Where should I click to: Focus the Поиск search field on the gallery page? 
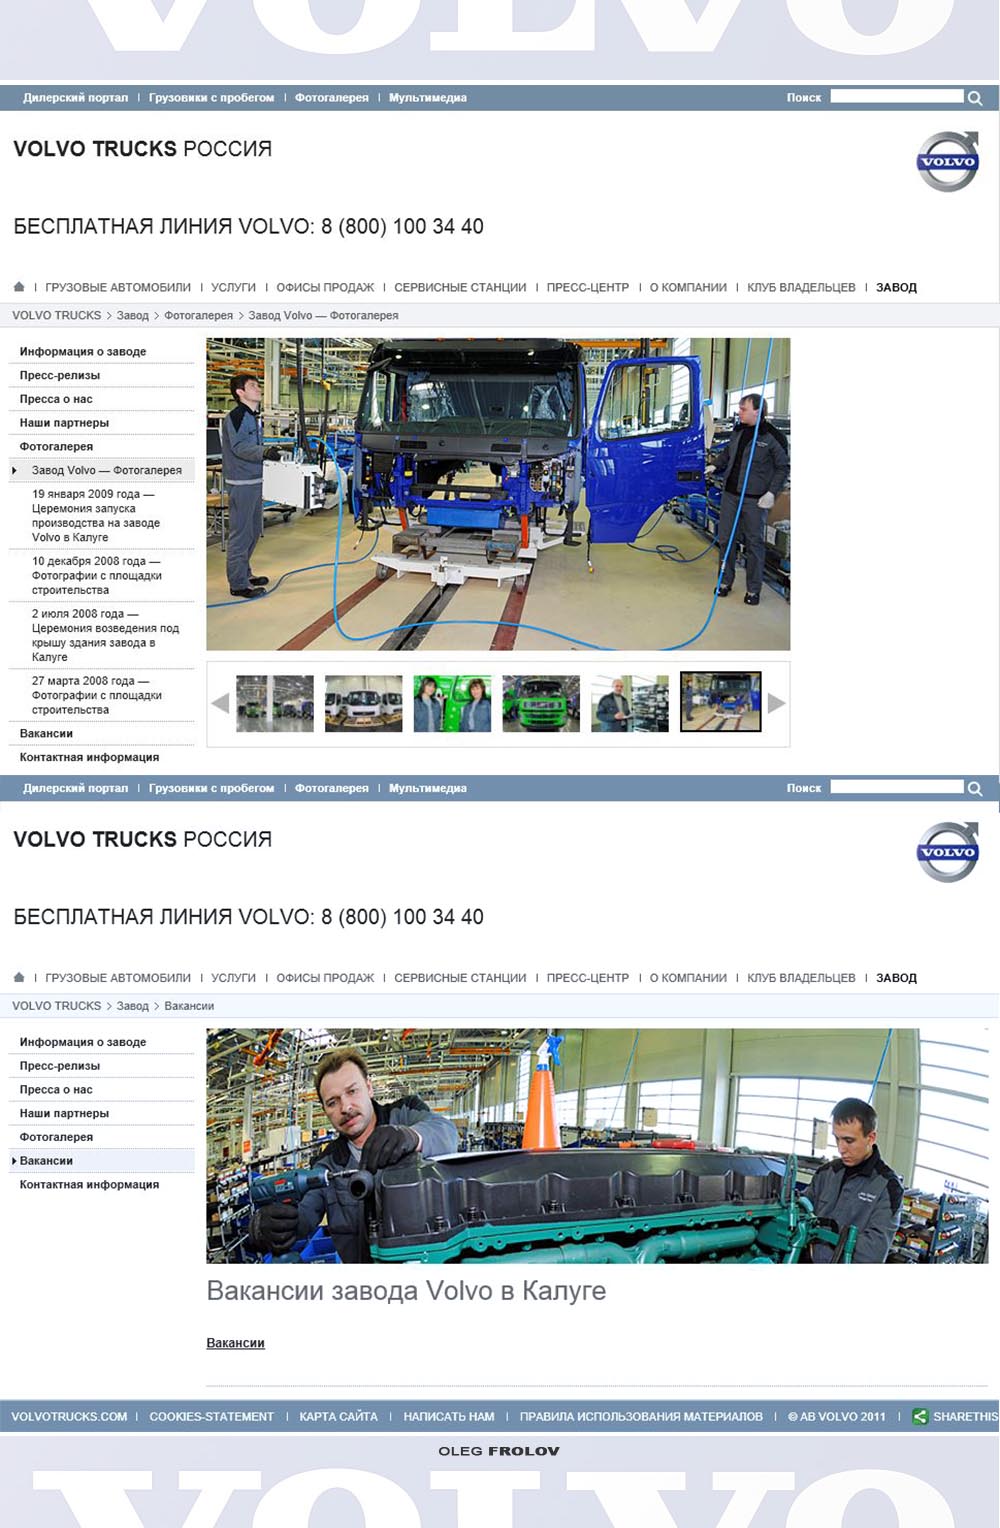897,97
